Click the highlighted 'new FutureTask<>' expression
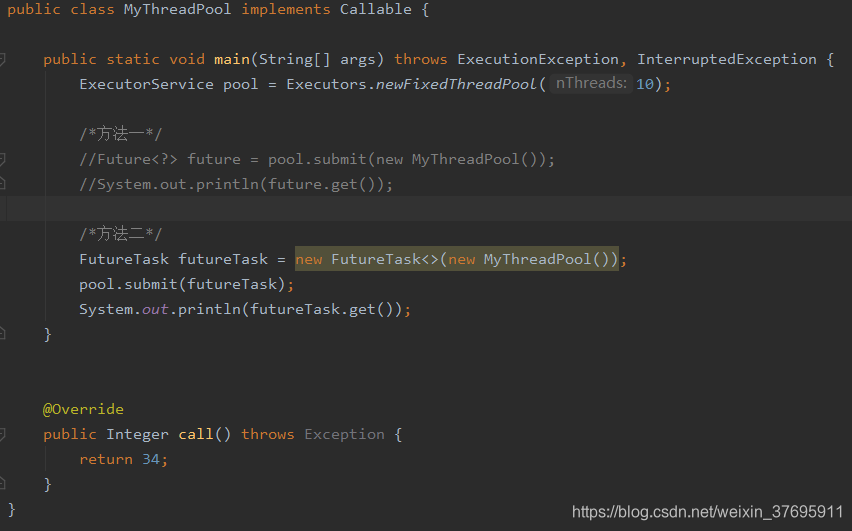Viewport: 852px width, 531px height. tap(456, 259)
